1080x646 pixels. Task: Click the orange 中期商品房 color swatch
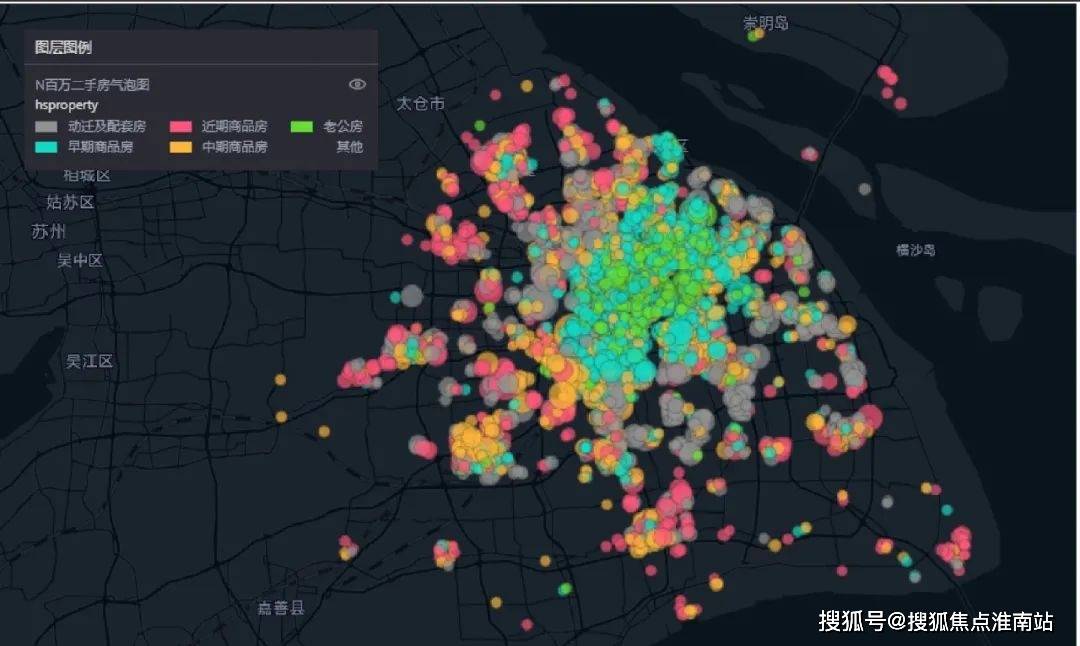[x=180, y=147]
